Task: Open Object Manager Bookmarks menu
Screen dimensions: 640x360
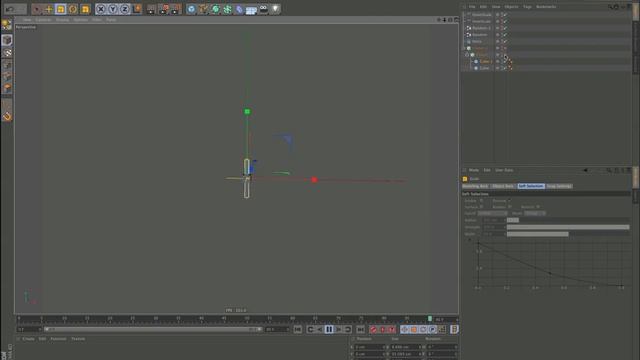Action: click(546, 7)
